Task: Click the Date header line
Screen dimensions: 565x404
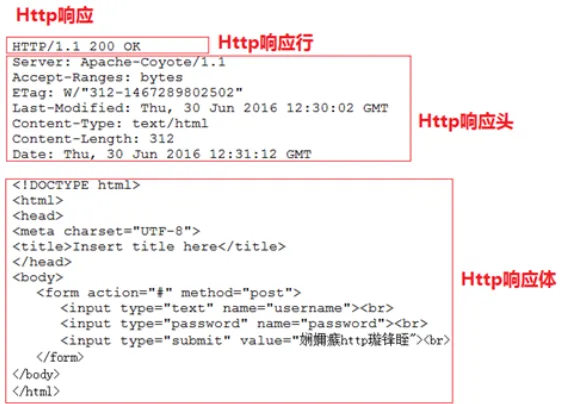Action: (x=162, y=154)
